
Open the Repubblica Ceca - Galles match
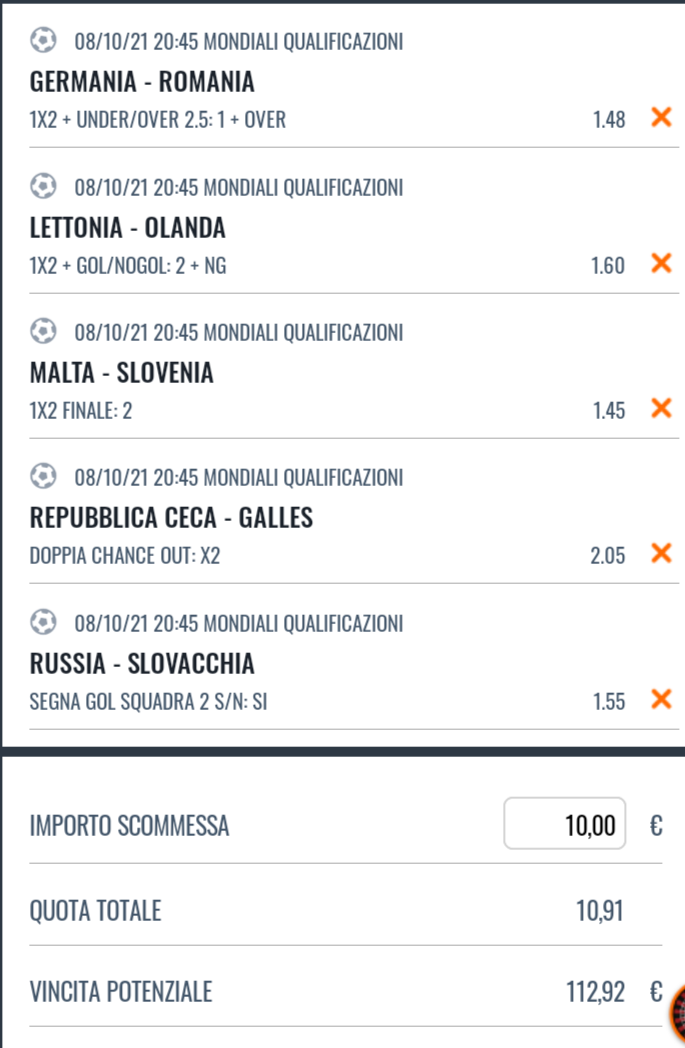171,518
